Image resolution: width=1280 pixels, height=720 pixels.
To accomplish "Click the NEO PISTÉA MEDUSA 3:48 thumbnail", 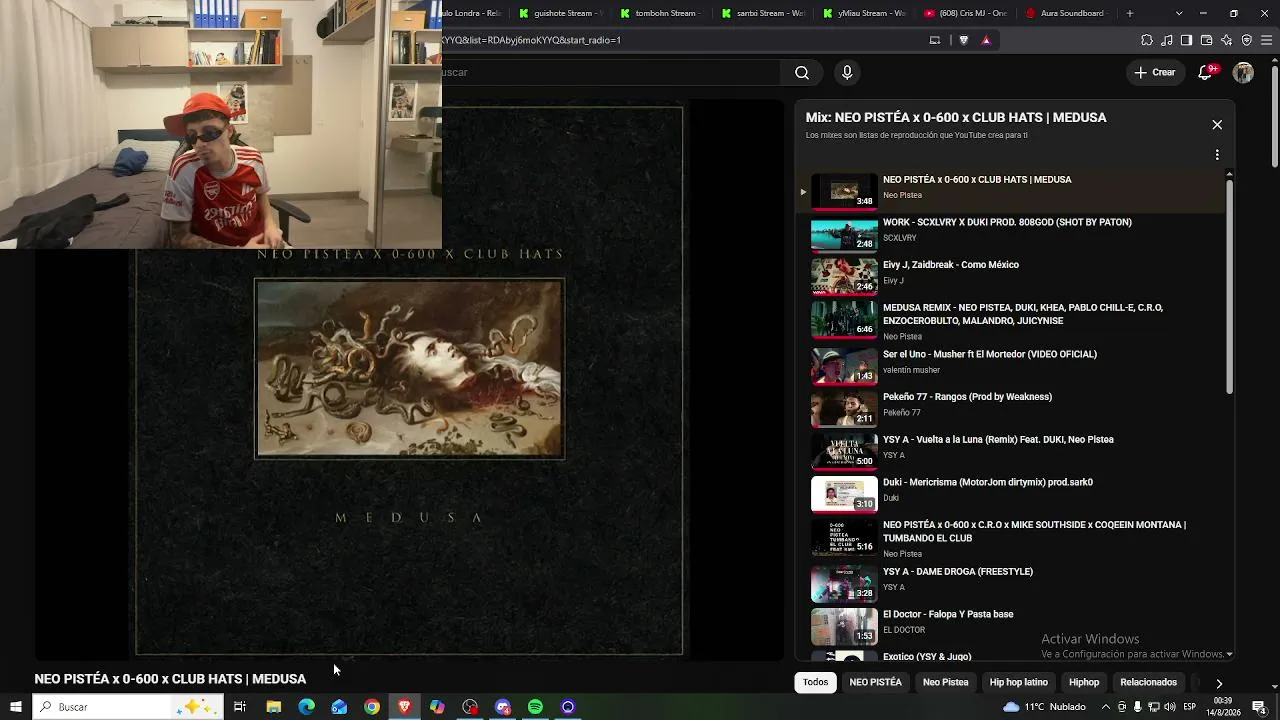I will point(844,191).
